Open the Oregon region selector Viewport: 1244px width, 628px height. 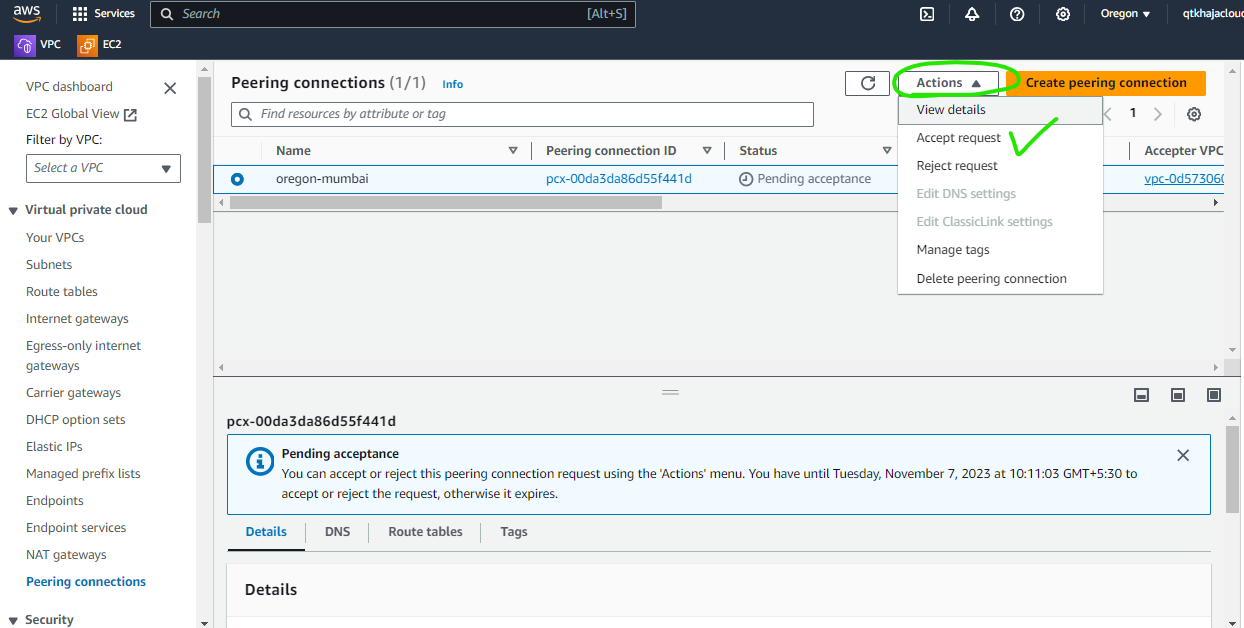(1125, 14)
